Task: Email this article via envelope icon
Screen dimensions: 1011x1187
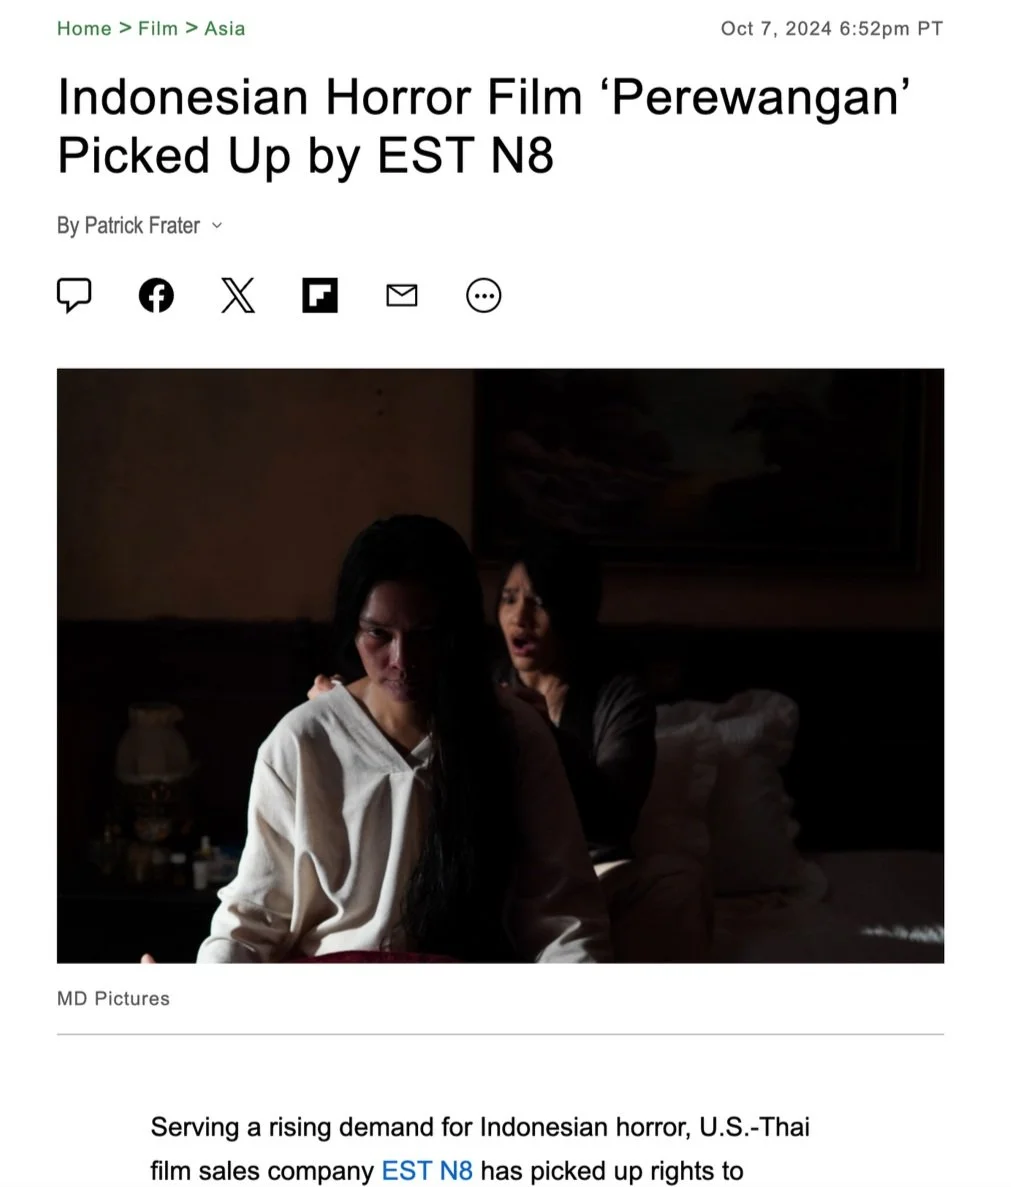Action: (x=402, y=295)
